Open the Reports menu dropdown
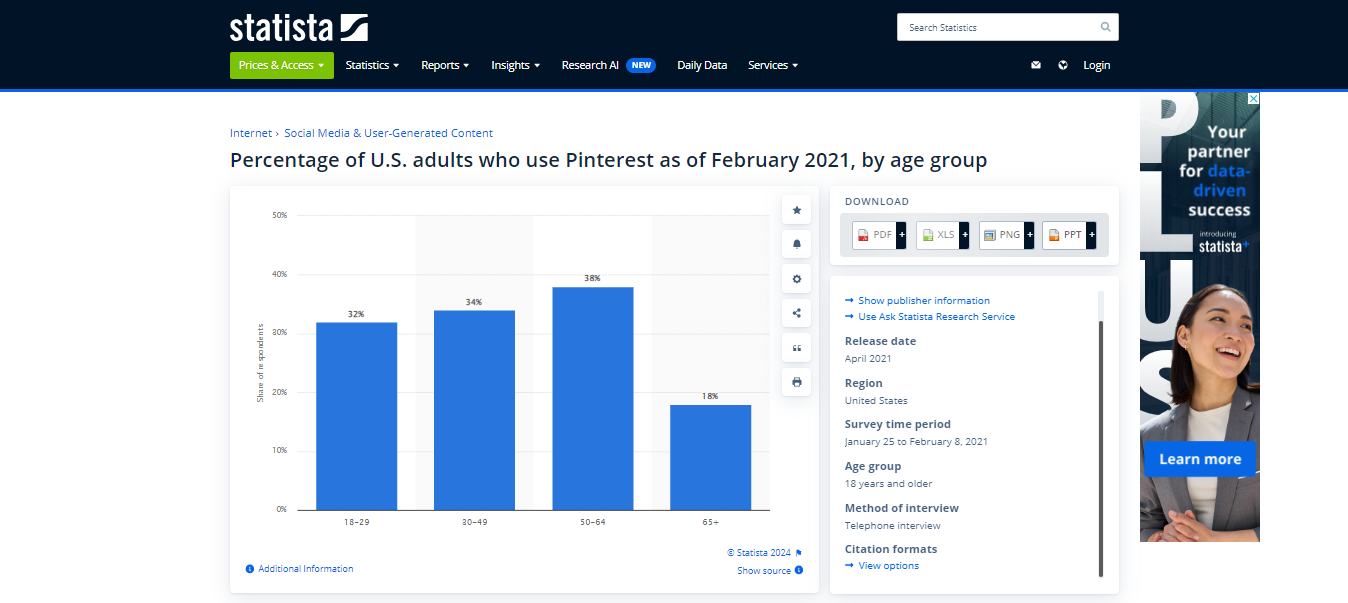 (x=445, y=65)
